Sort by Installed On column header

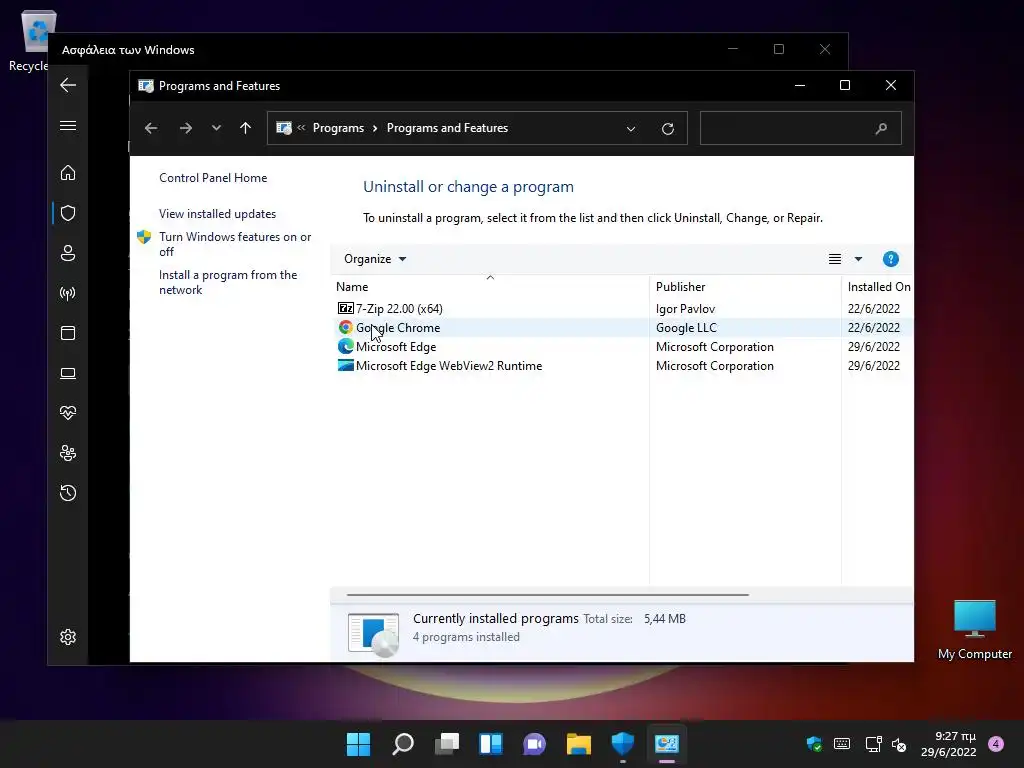coord(879,287)
